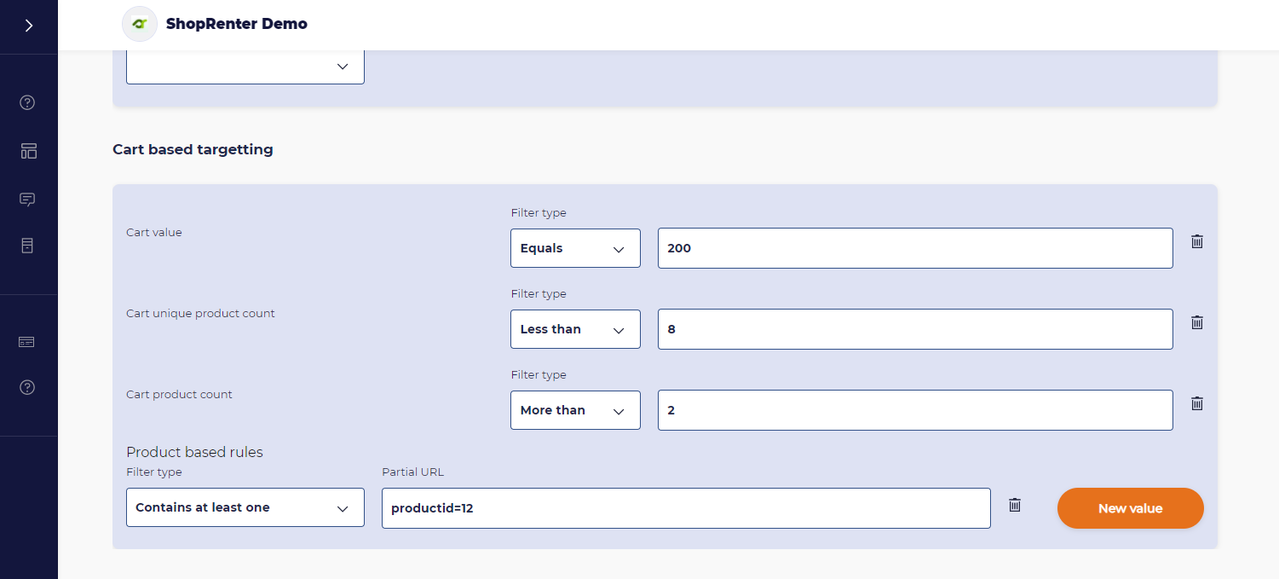Open the Equals filter type dropdown

pyautogui.click(x=575, y=248)
